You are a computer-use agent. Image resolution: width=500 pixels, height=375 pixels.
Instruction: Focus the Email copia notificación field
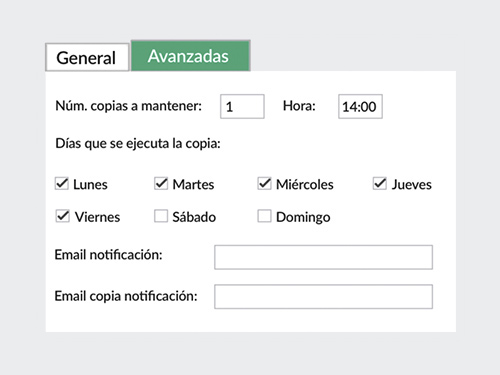pyautogui.click(x=324, y=297)
